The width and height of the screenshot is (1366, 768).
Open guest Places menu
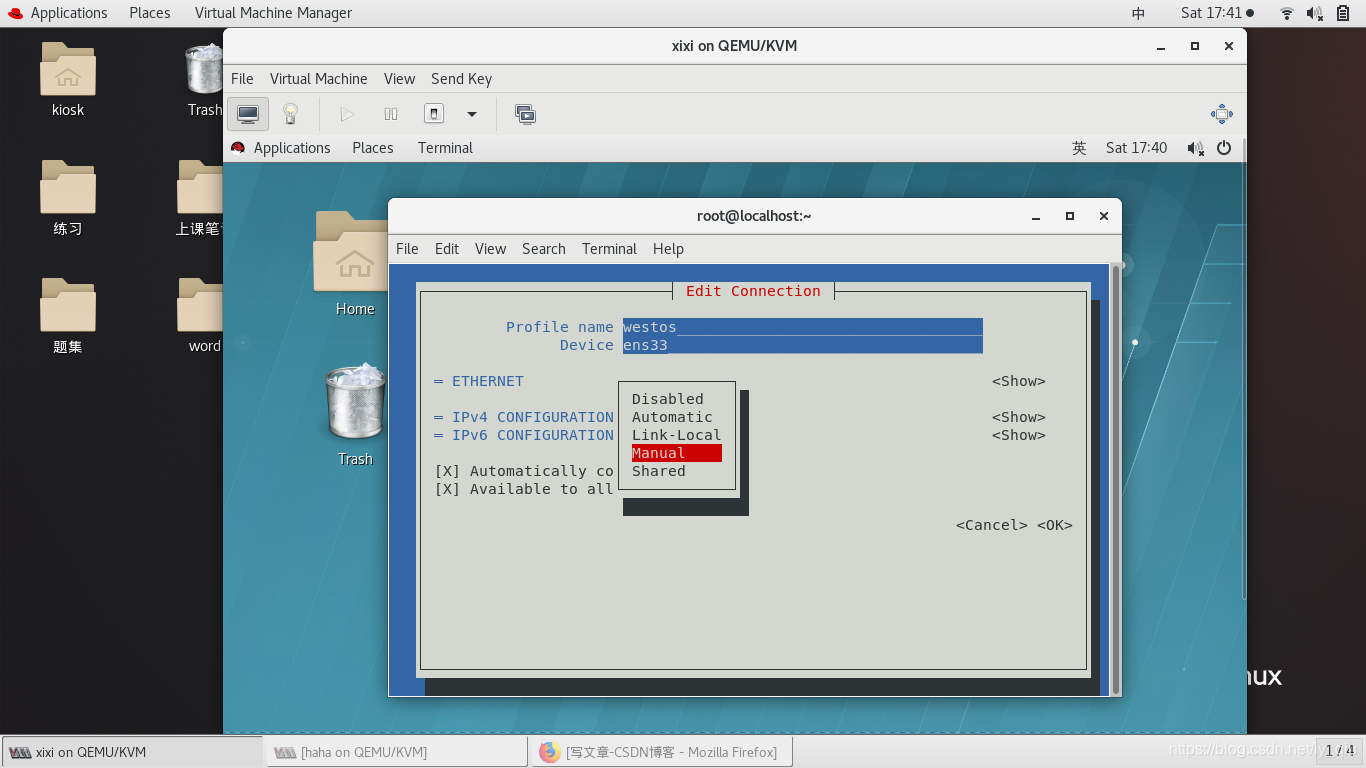coord(372,148)
